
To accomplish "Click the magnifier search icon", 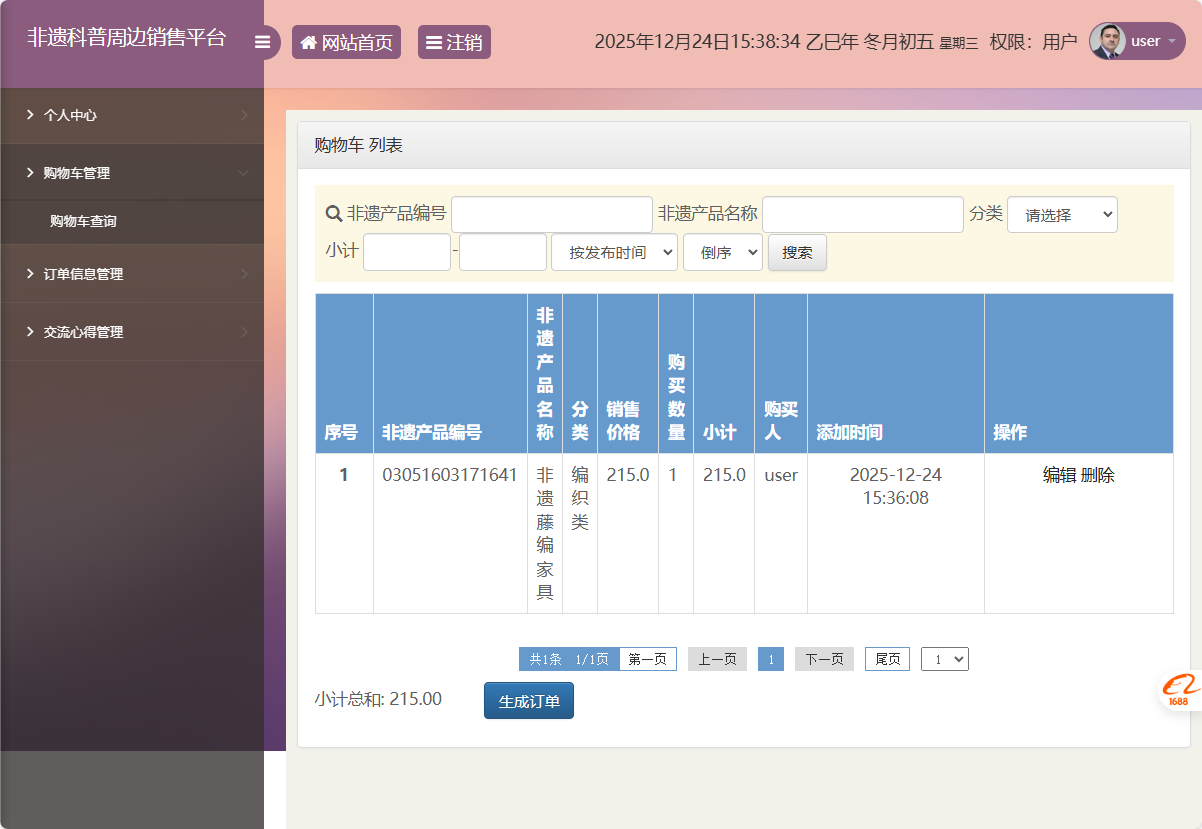I will tap(334, 214).
